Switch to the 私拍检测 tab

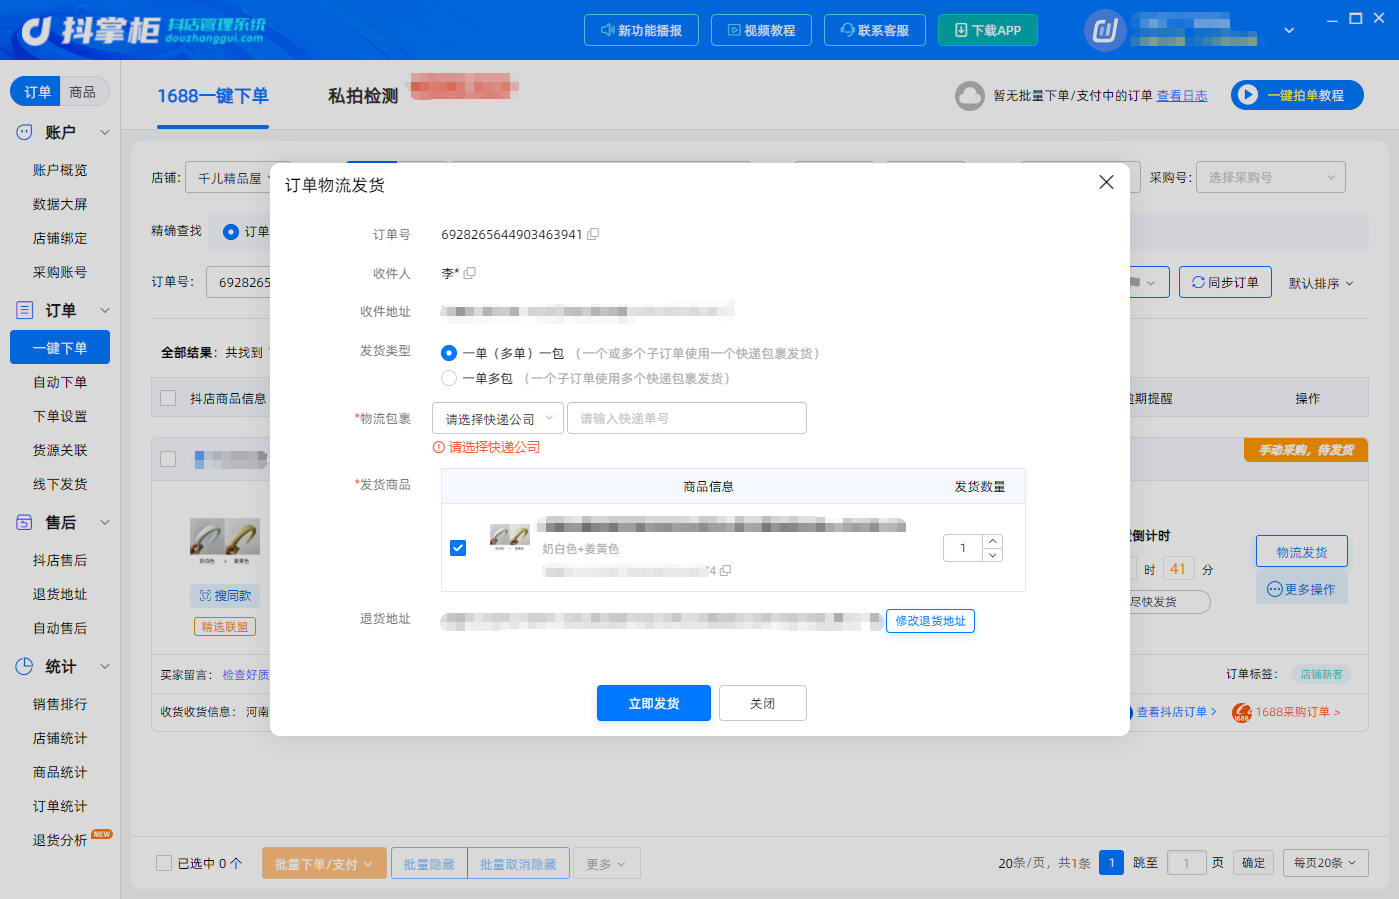point(363,96)
